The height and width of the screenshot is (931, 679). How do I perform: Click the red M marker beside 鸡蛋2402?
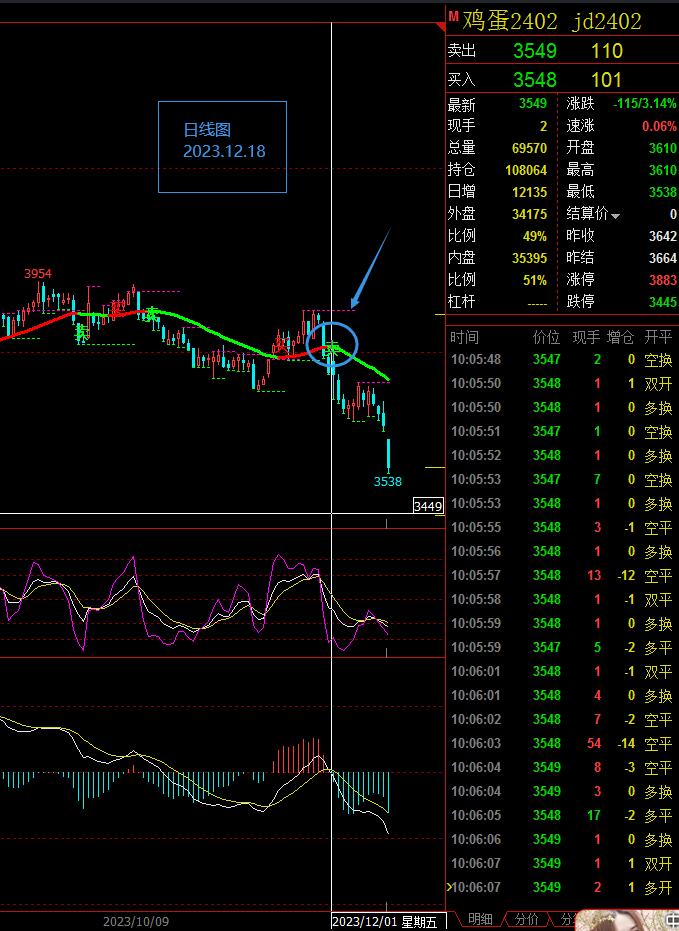click(453, 16)
